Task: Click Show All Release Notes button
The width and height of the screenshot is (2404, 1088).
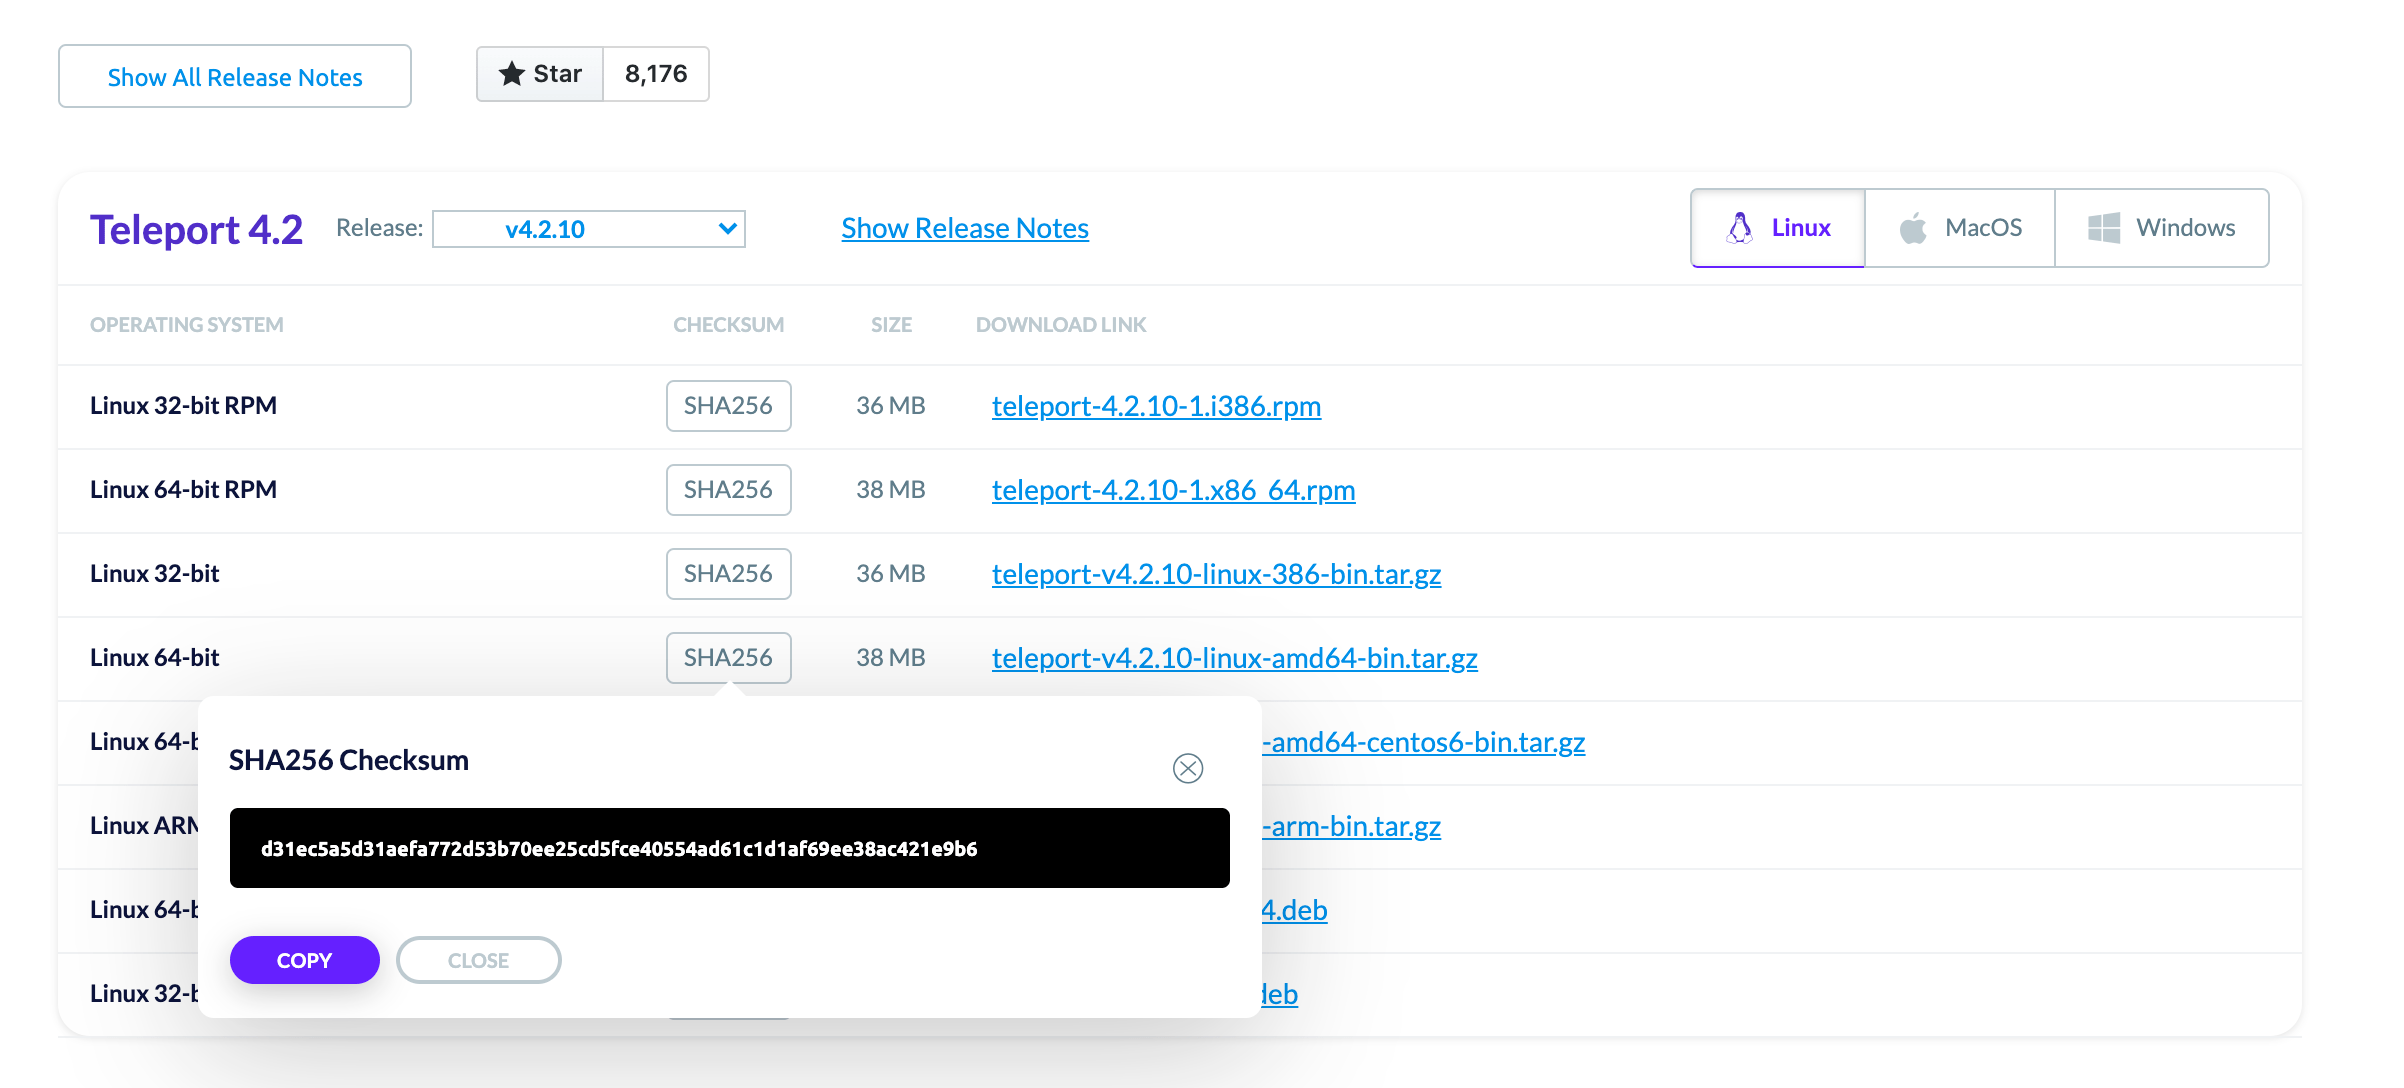Action: click(x=235, y=77)
